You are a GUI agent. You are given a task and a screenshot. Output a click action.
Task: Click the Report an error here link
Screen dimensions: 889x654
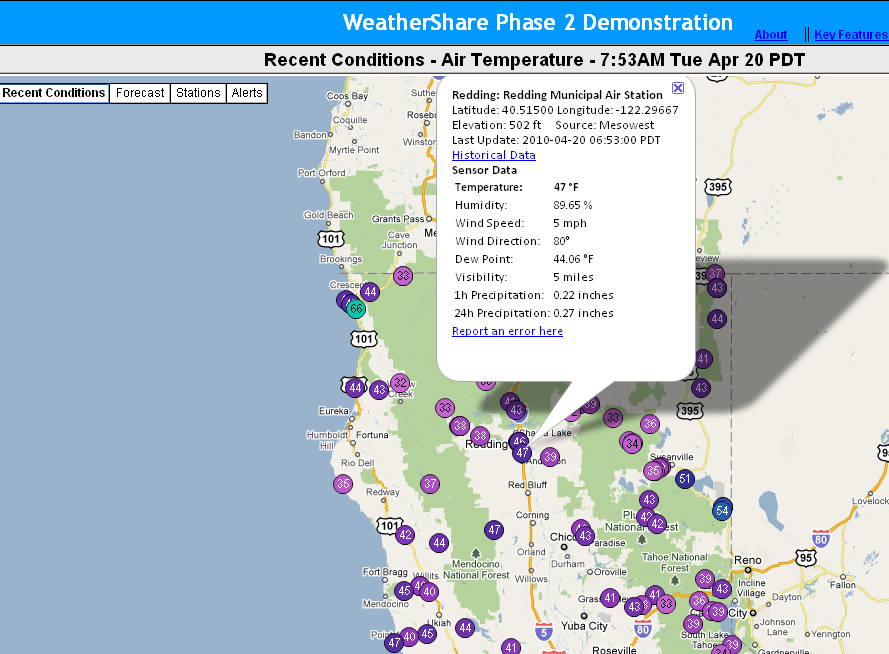[507, 331]
